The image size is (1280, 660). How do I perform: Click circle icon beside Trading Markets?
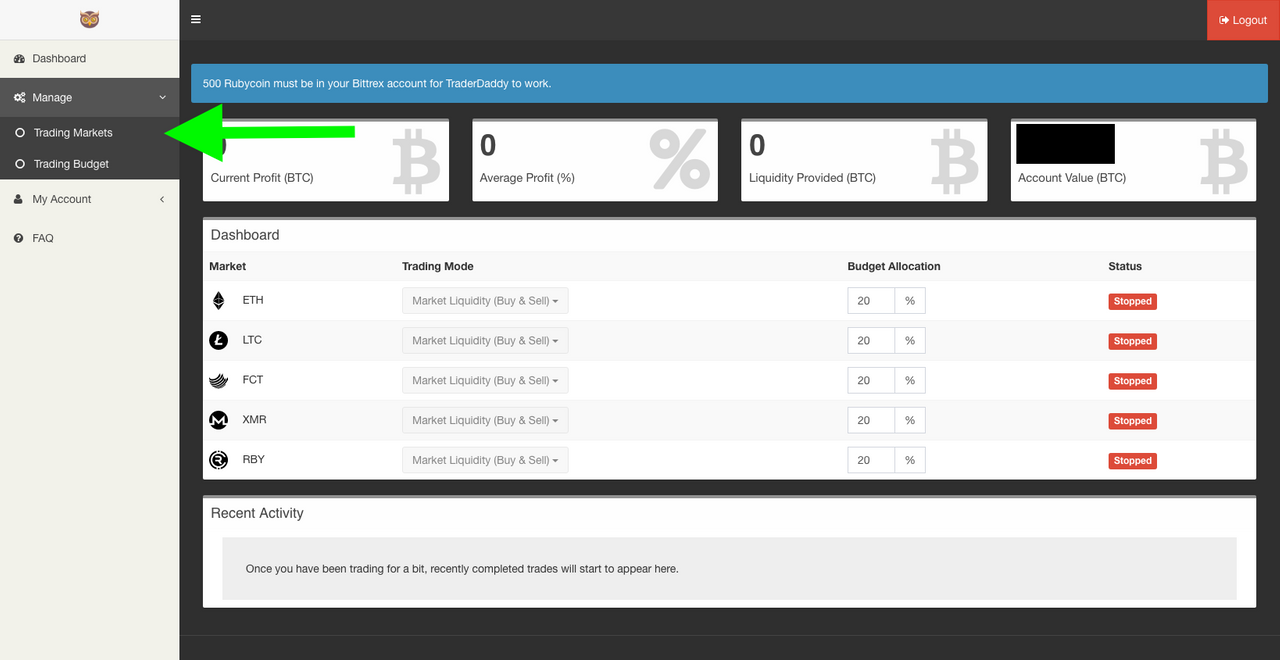click(x=20, y=133)
